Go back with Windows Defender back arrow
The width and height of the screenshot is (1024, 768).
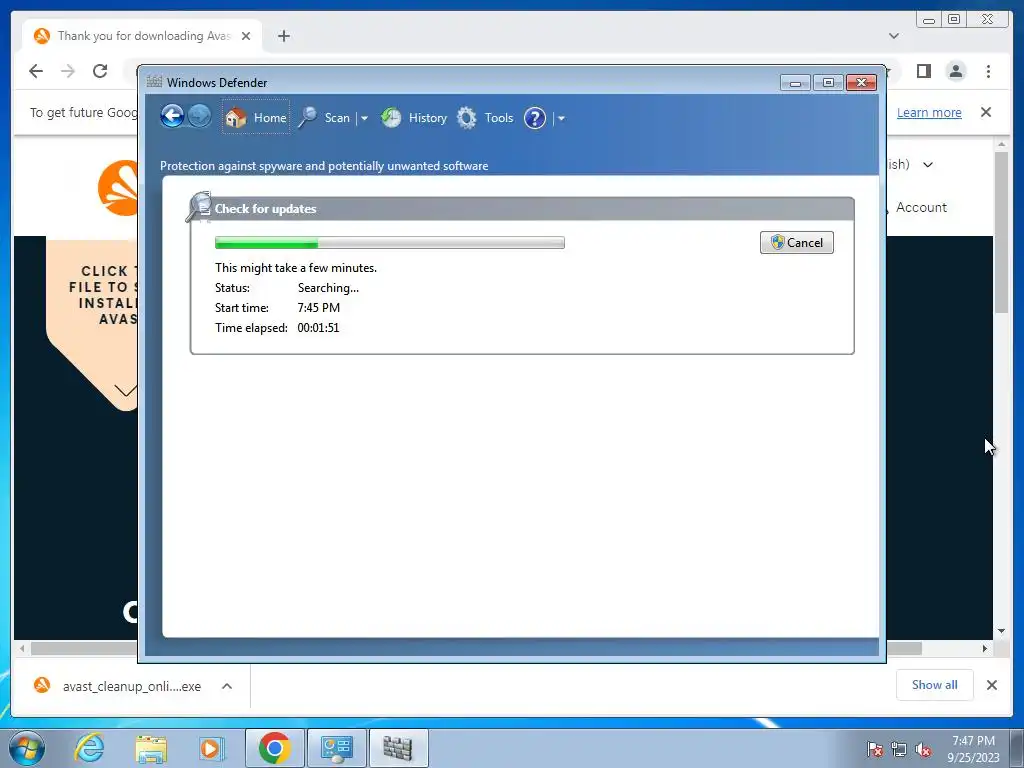click(172, 117)
